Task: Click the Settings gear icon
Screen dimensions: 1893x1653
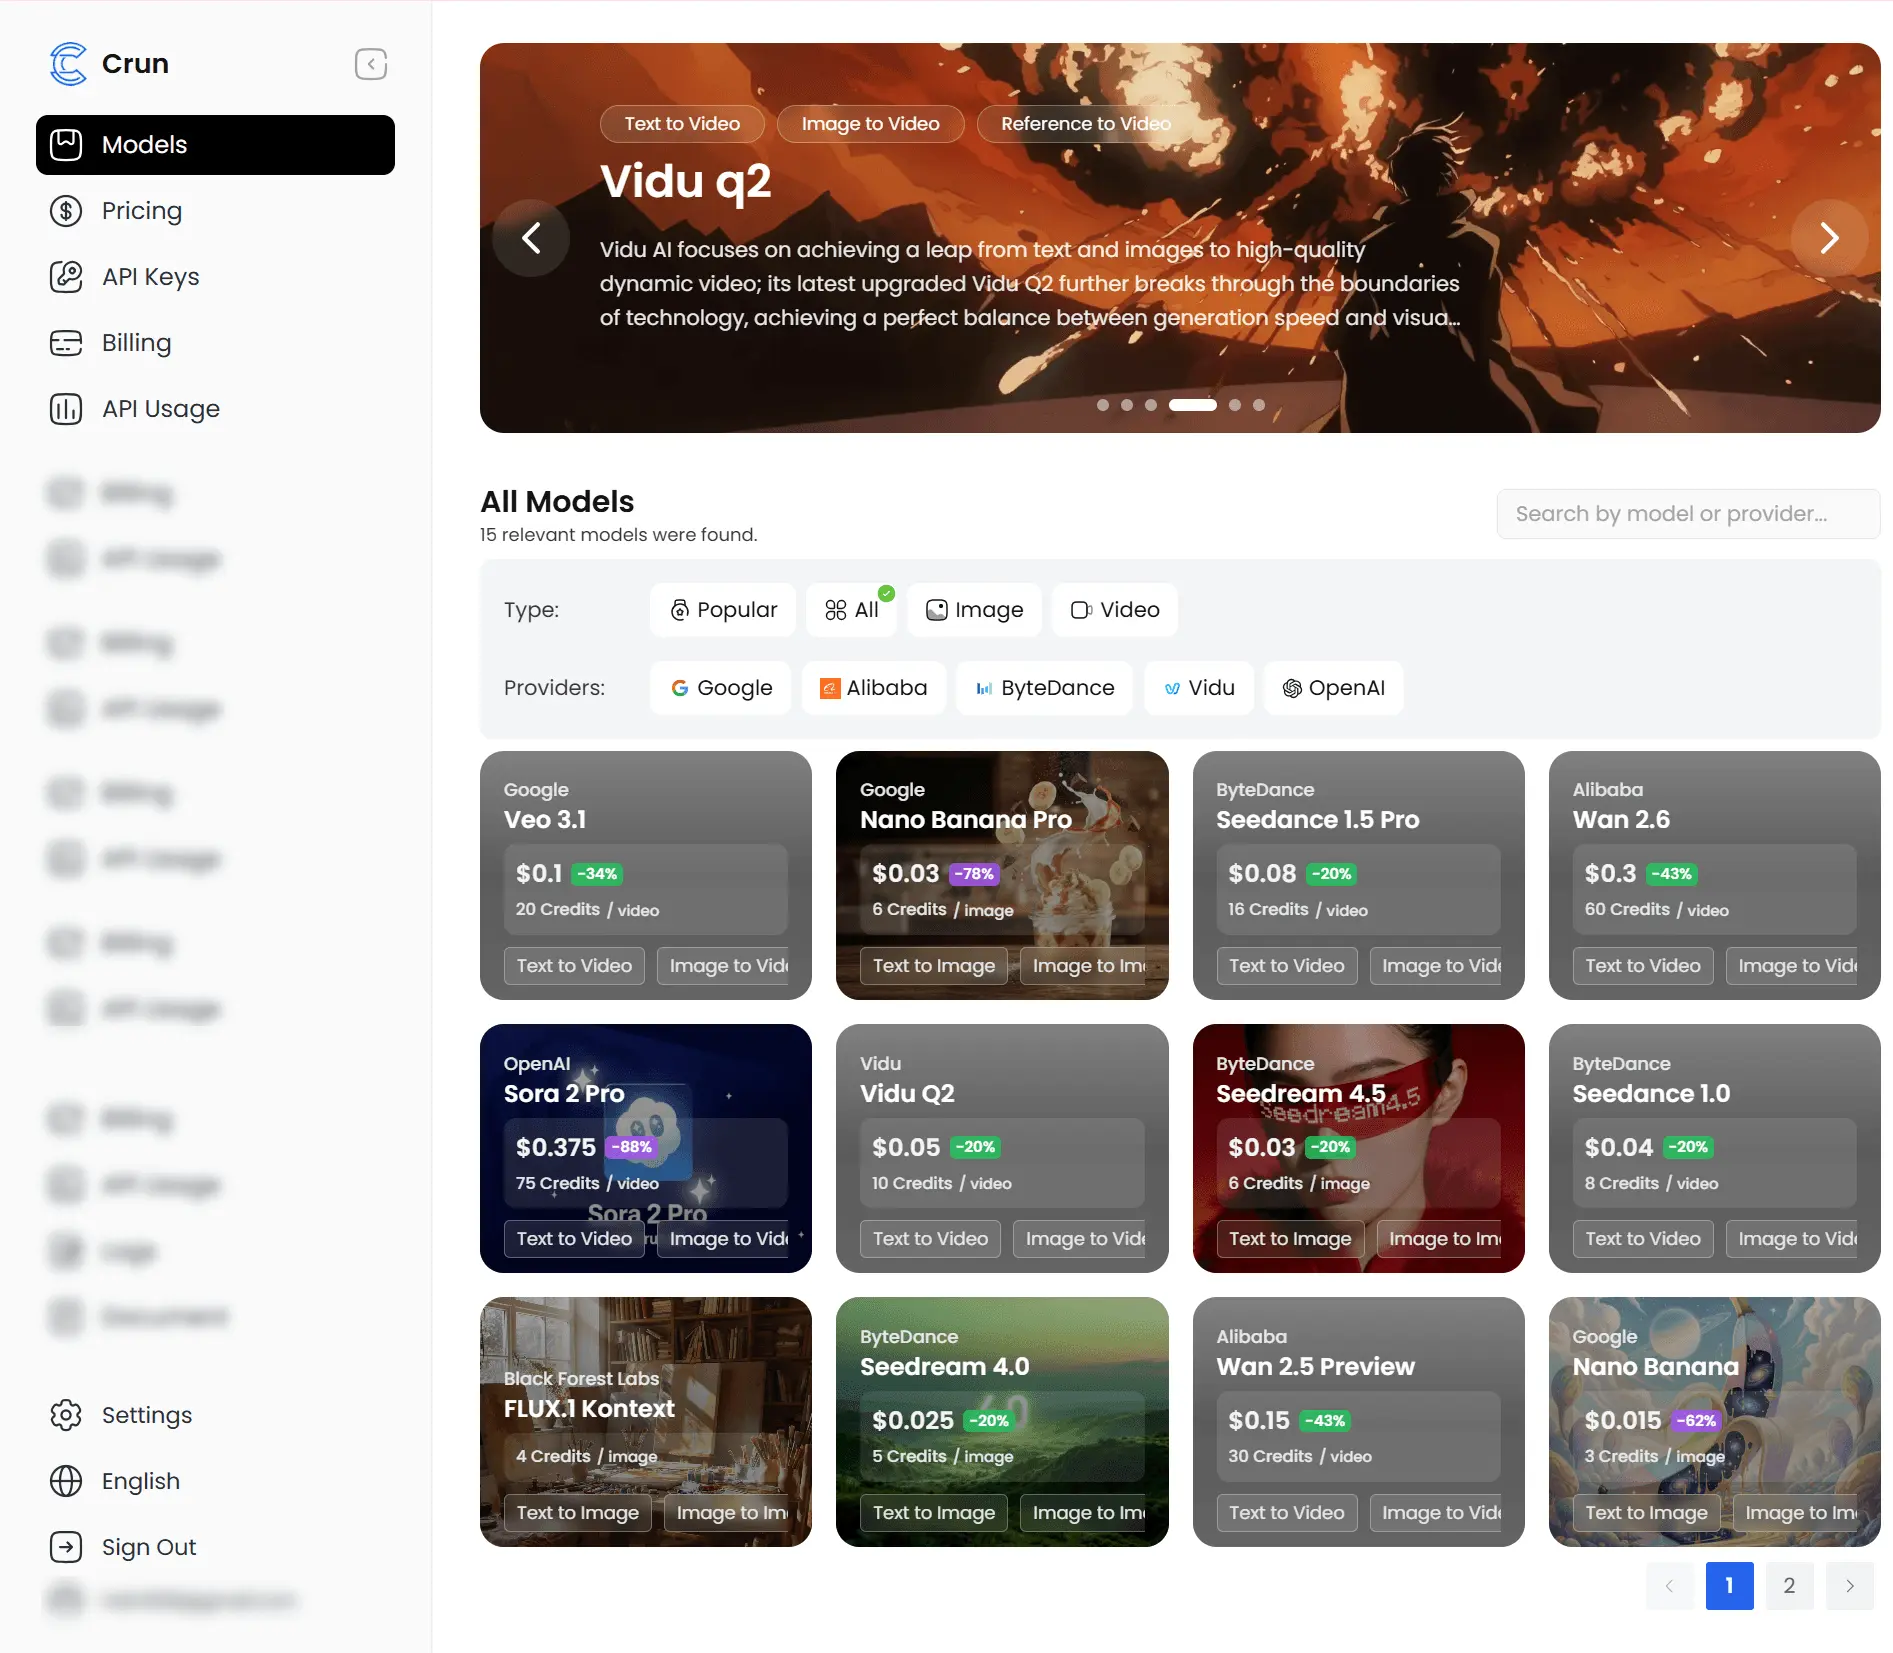Action: [x=66, y=1415]
